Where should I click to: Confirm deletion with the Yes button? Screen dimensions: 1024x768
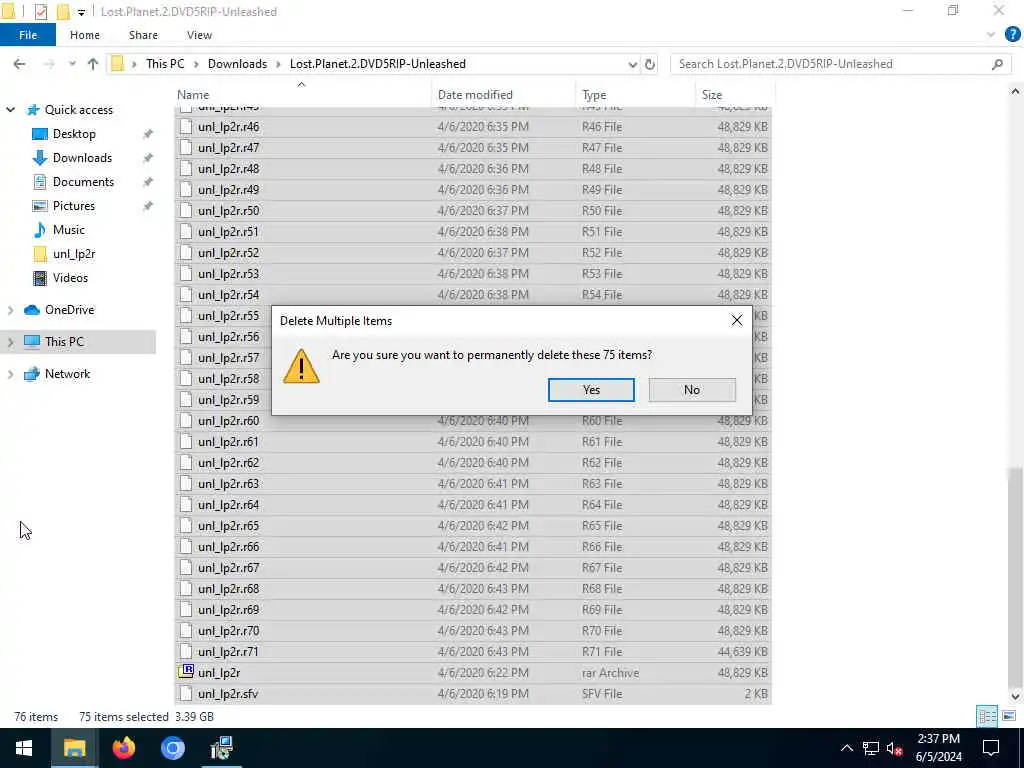click(591, 390)
